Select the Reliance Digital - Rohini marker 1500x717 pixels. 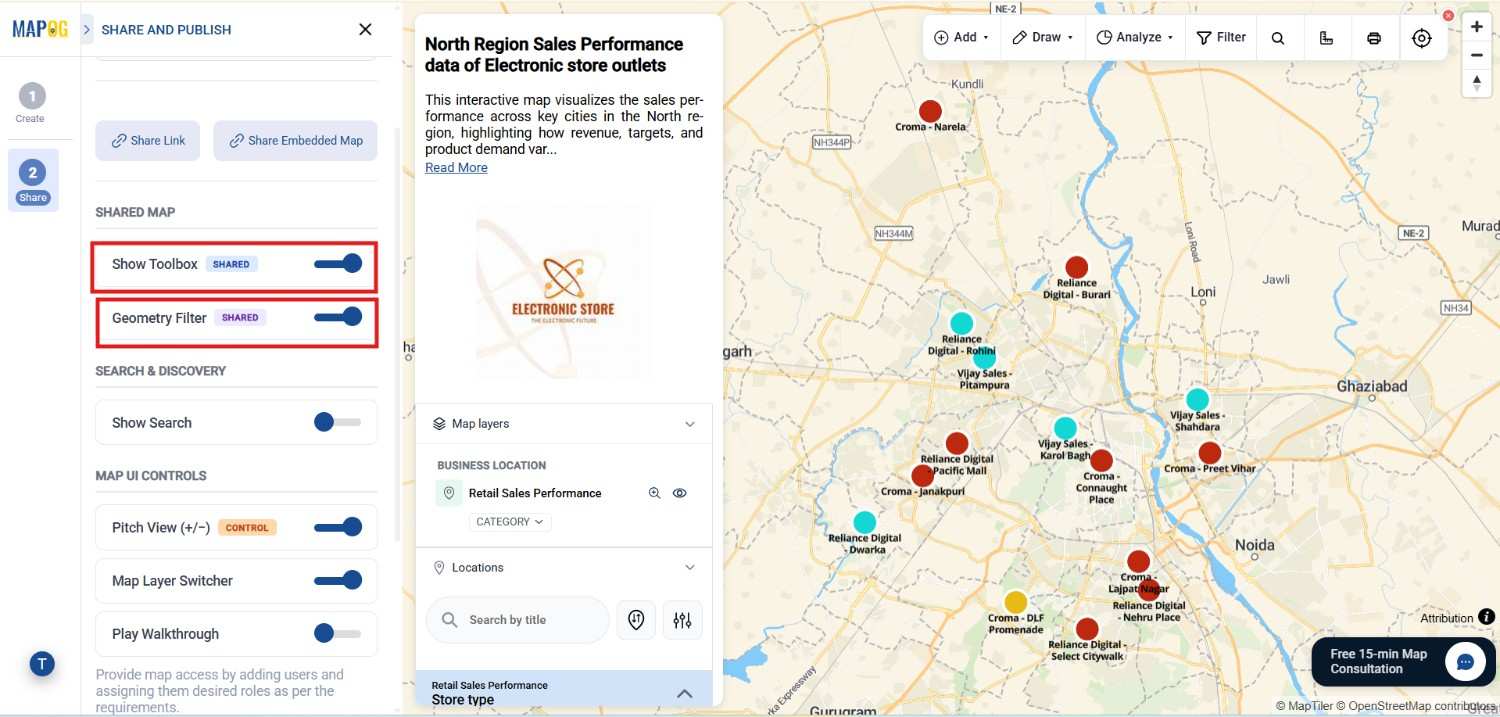click(x=961, y=323)
